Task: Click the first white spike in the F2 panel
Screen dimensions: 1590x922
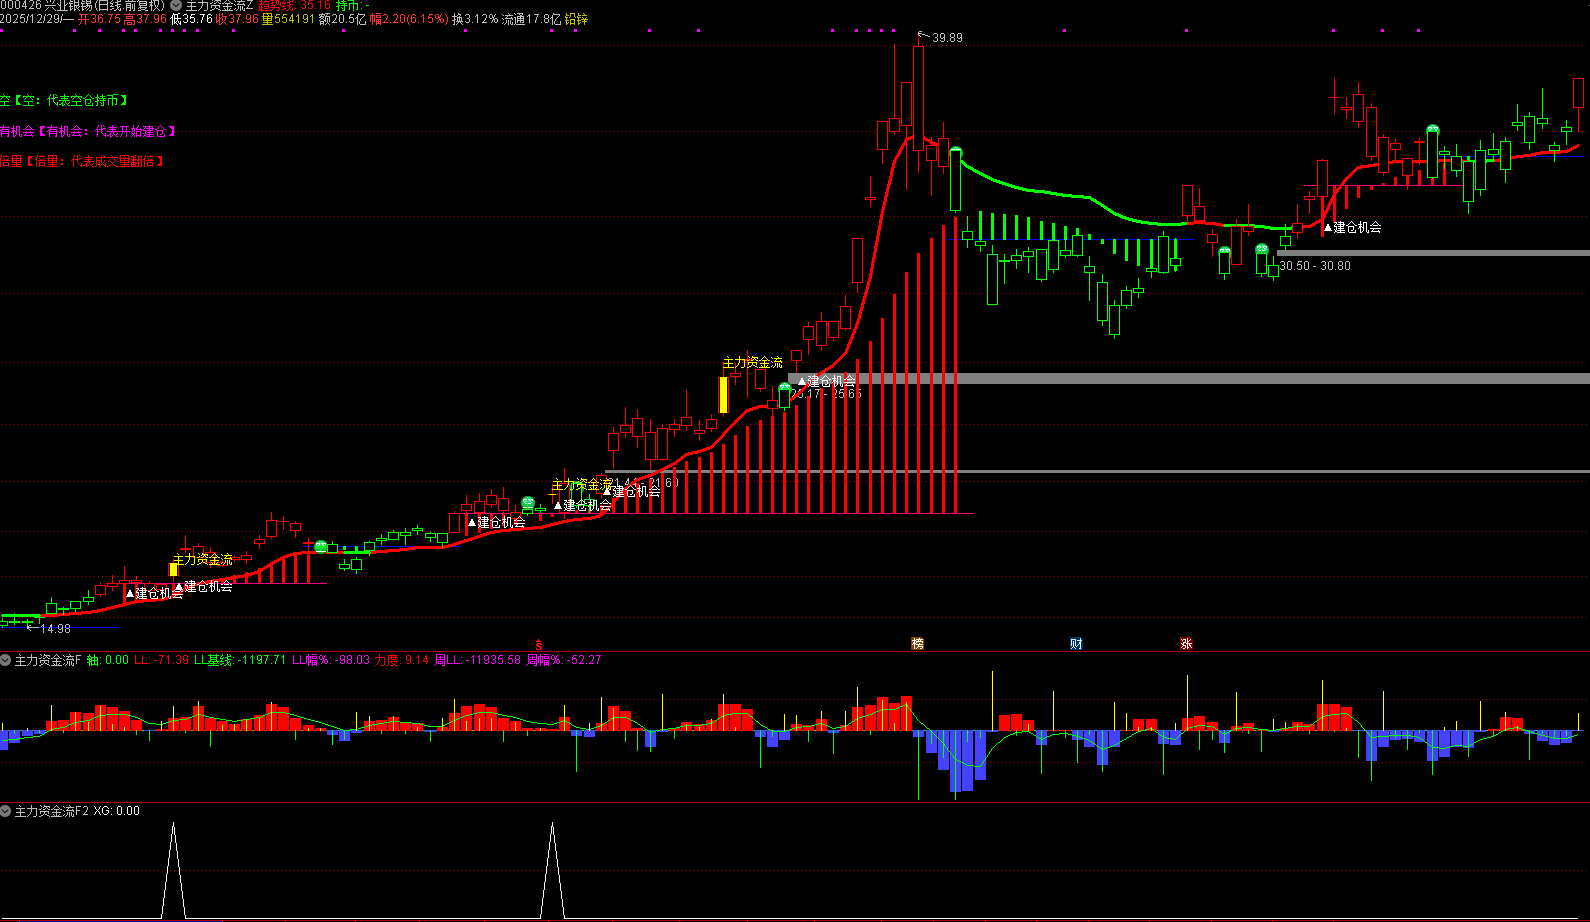Action: click(173, 868)
